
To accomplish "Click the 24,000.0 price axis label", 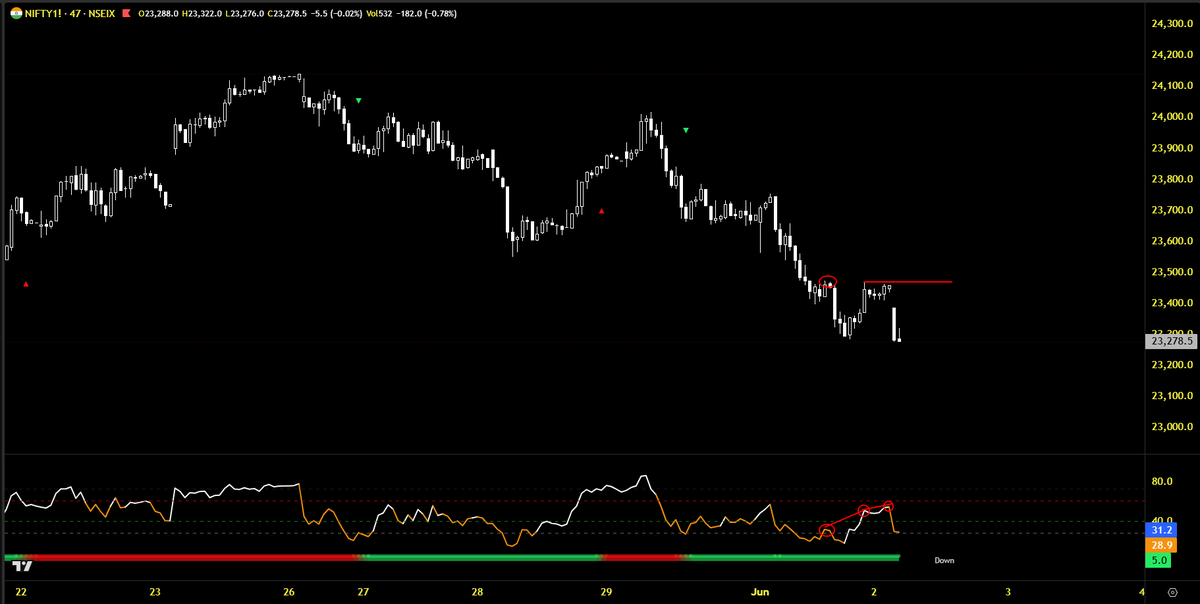I will click(x=1174, y=117).
